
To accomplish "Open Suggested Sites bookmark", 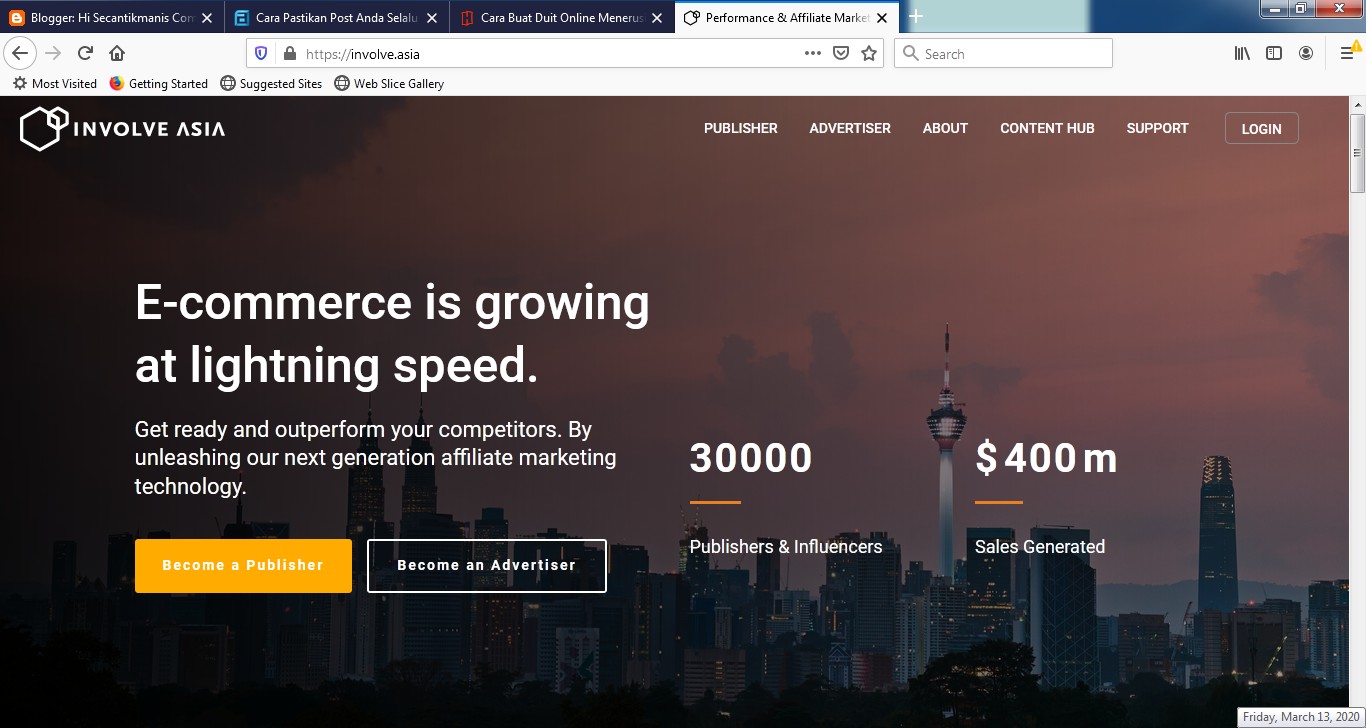I will click(x=271, y=84).
